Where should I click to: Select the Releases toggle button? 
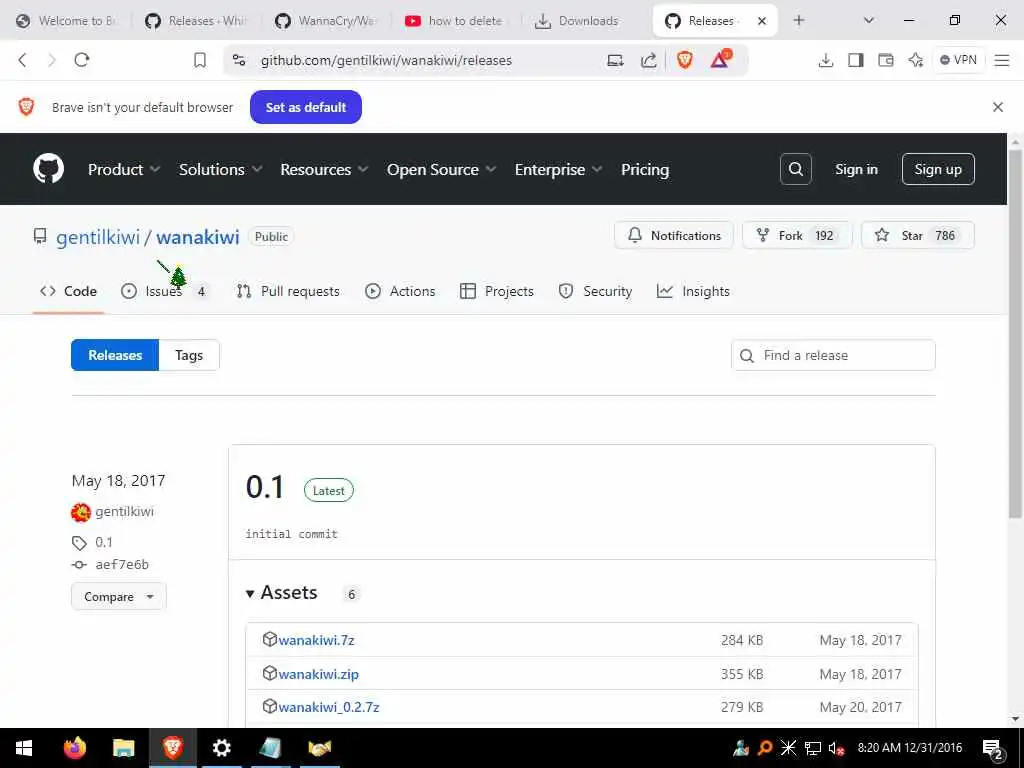(x=115, y=355)
